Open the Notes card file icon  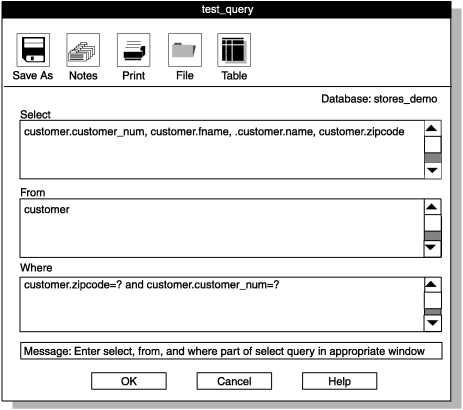(x=83, y=50)
